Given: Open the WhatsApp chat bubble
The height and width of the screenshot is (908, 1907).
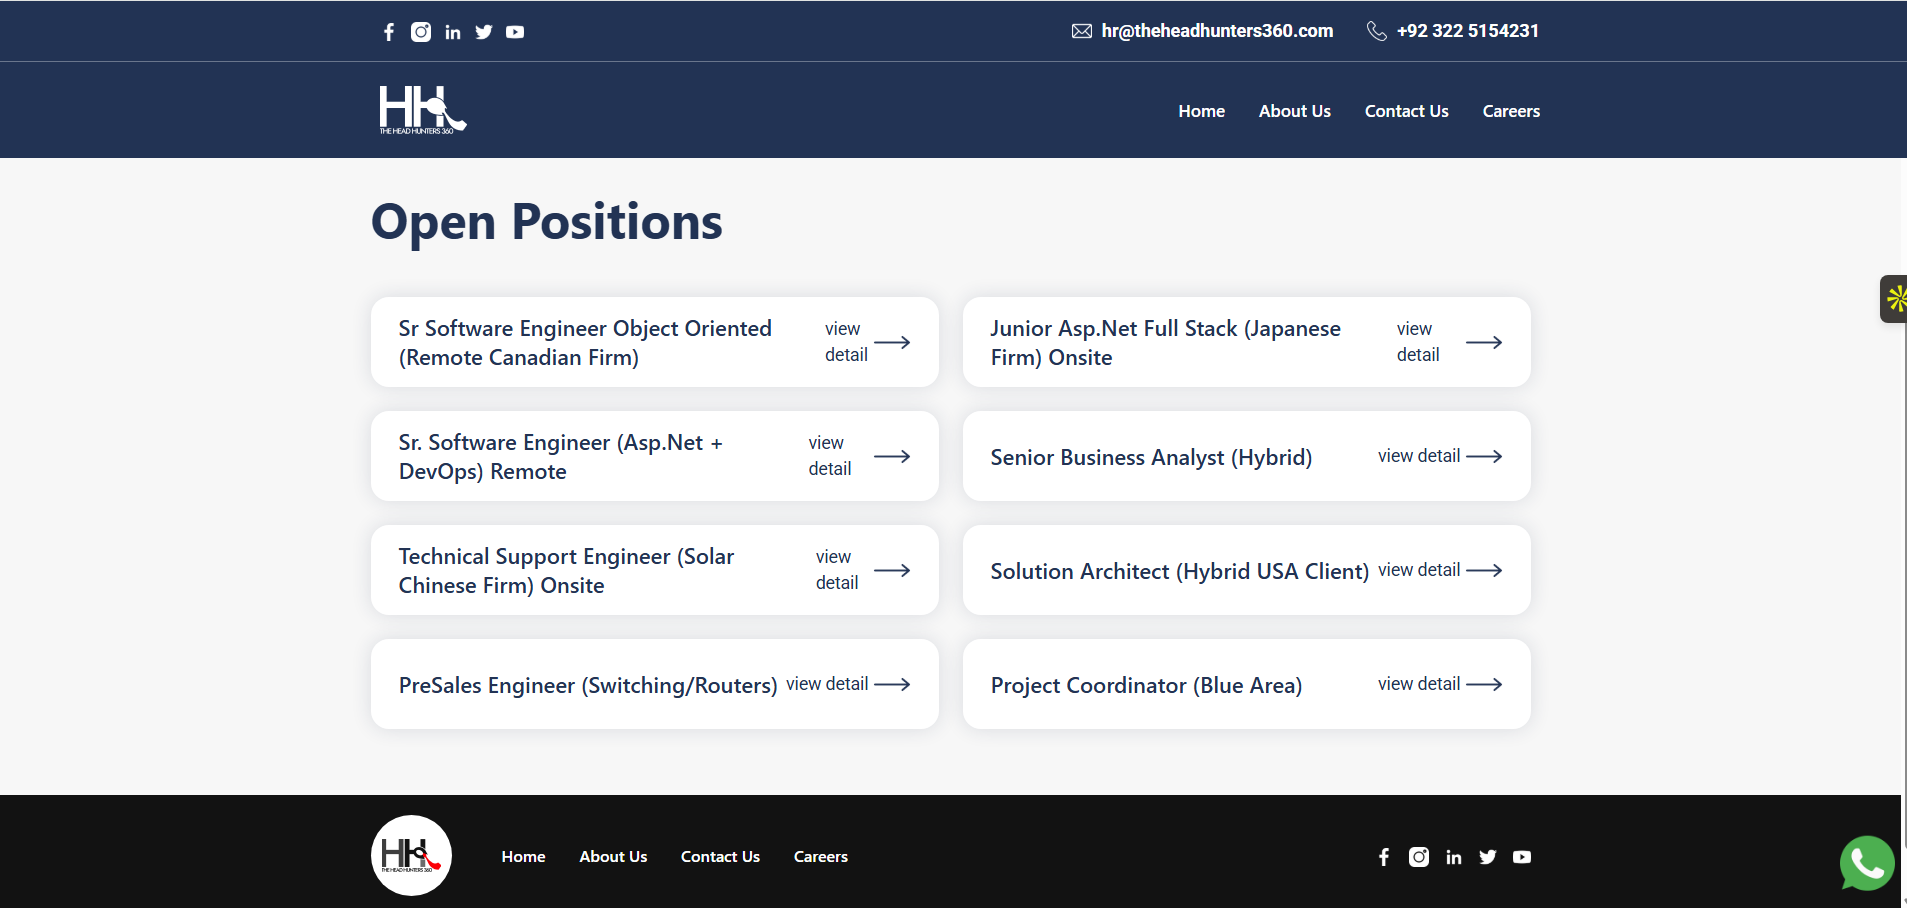Looking at the screenshot, I should click(x=1867, y=862).
